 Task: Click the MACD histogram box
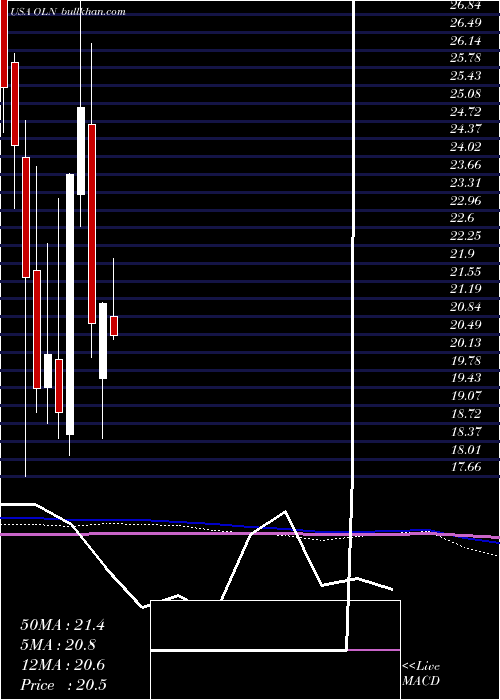275,650
